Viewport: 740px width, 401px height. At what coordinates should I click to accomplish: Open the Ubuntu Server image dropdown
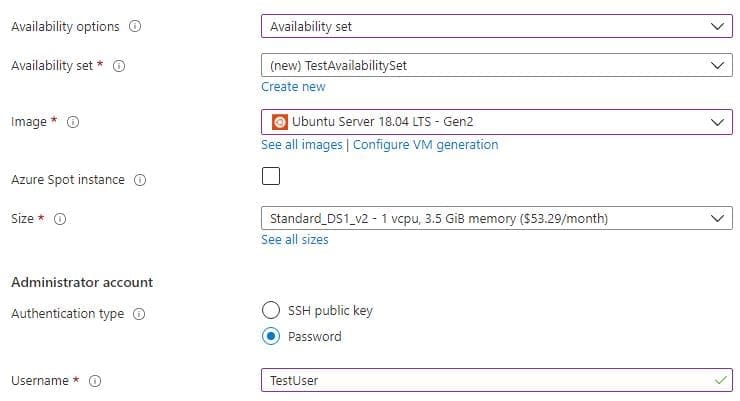[495, 122]
